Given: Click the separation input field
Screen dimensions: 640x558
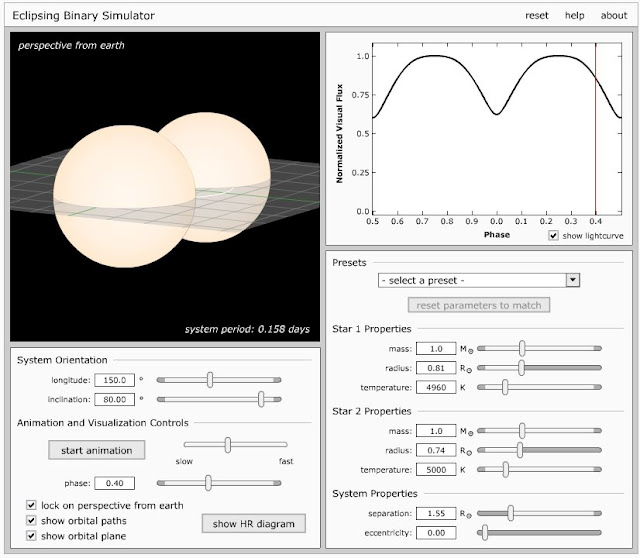Looking at the screenshot, I should (x=436, y=513).
